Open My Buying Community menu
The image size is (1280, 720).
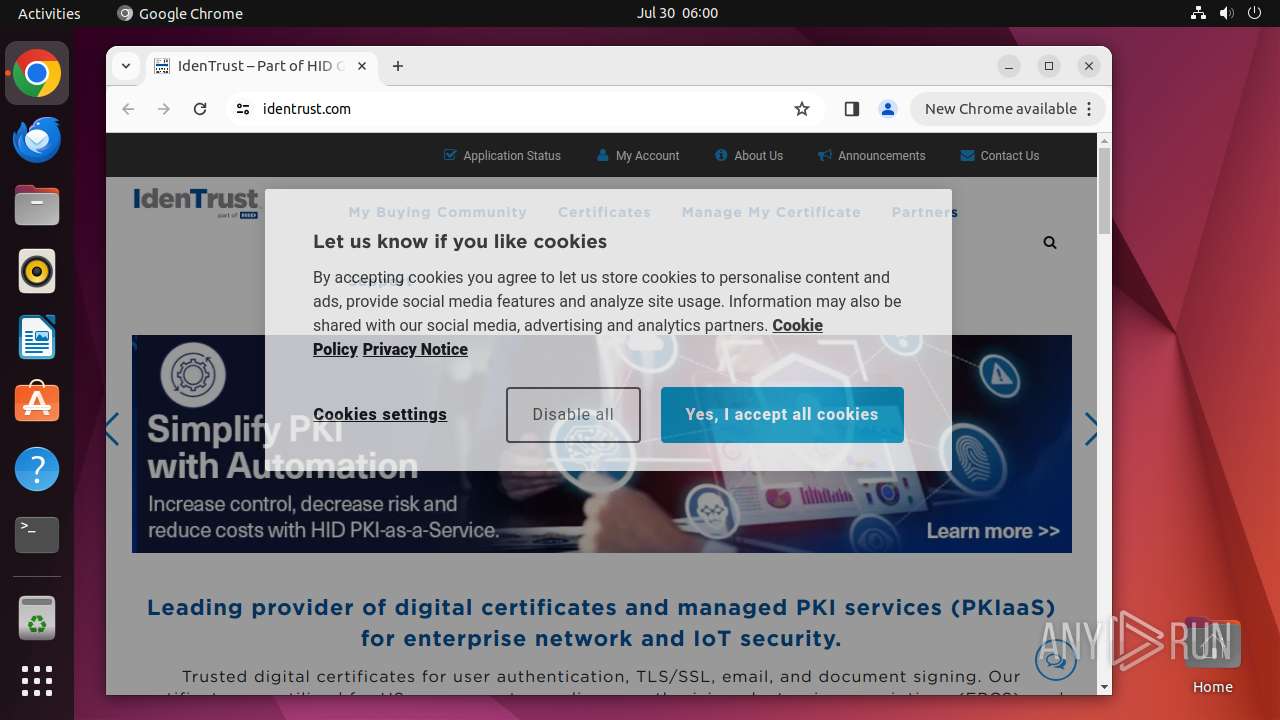(438, 212)
